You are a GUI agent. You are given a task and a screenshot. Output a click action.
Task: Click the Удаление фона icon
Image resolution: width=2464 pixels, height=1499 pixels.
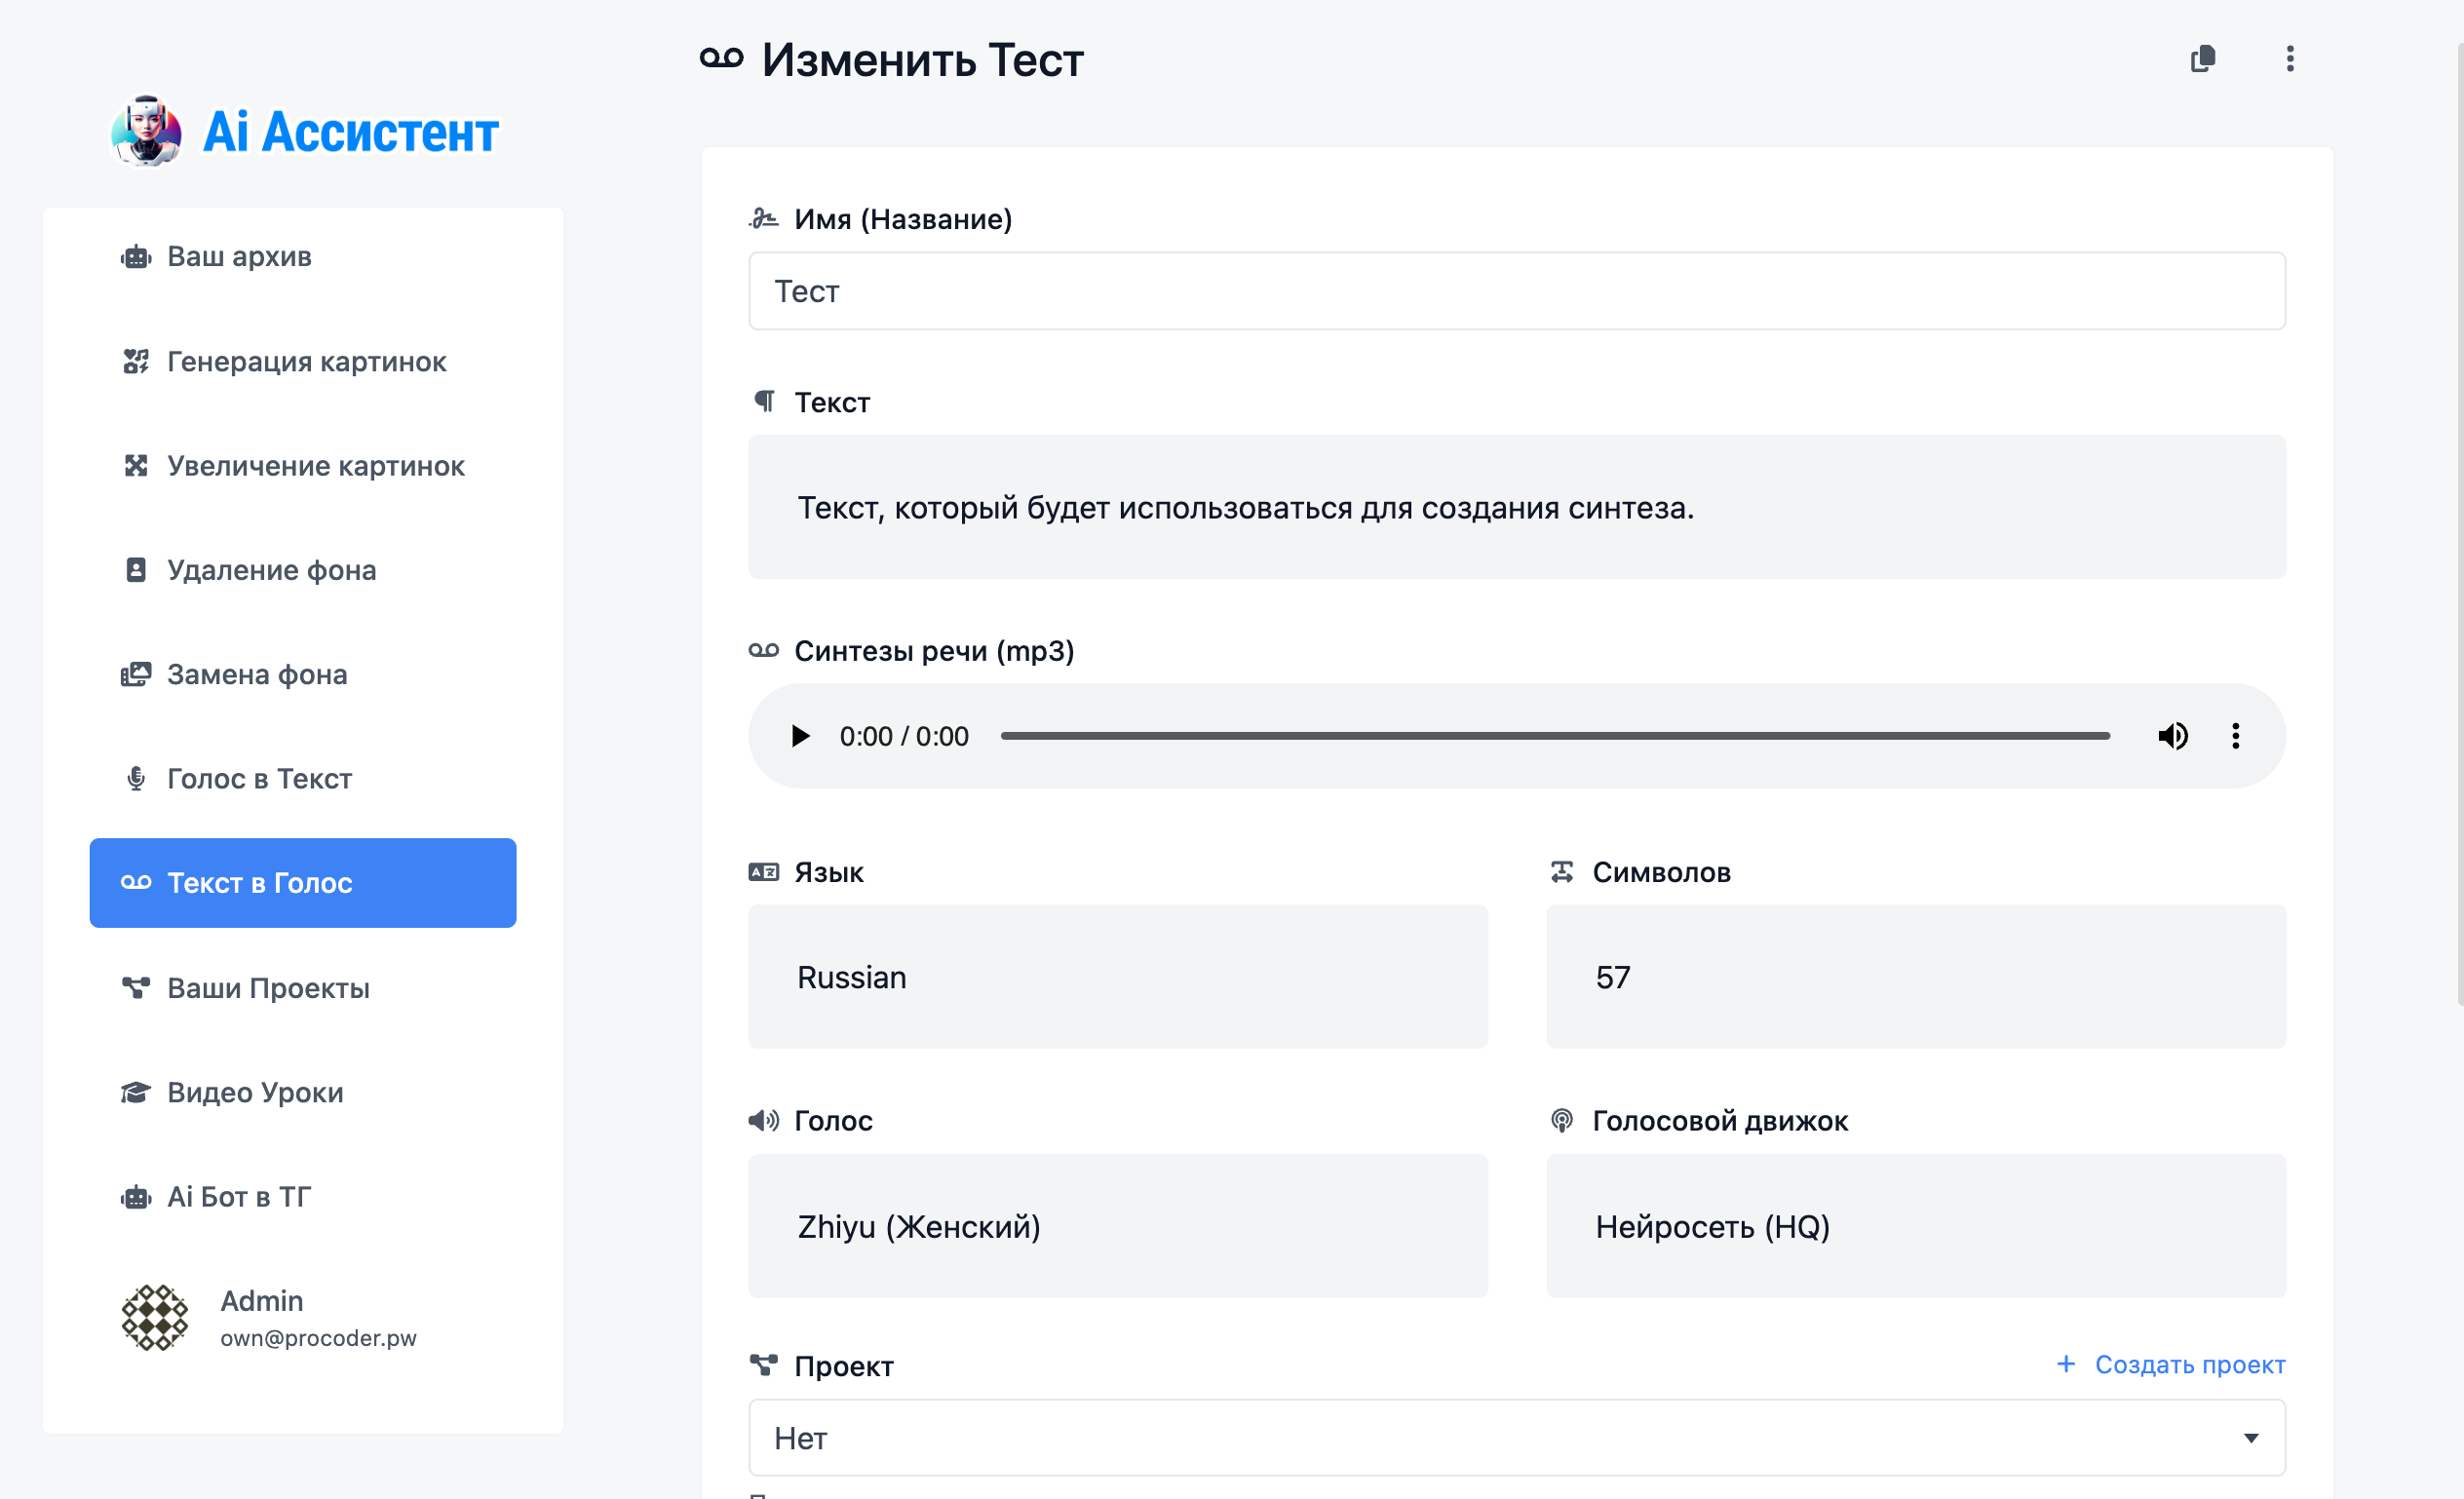pos(136,570)
